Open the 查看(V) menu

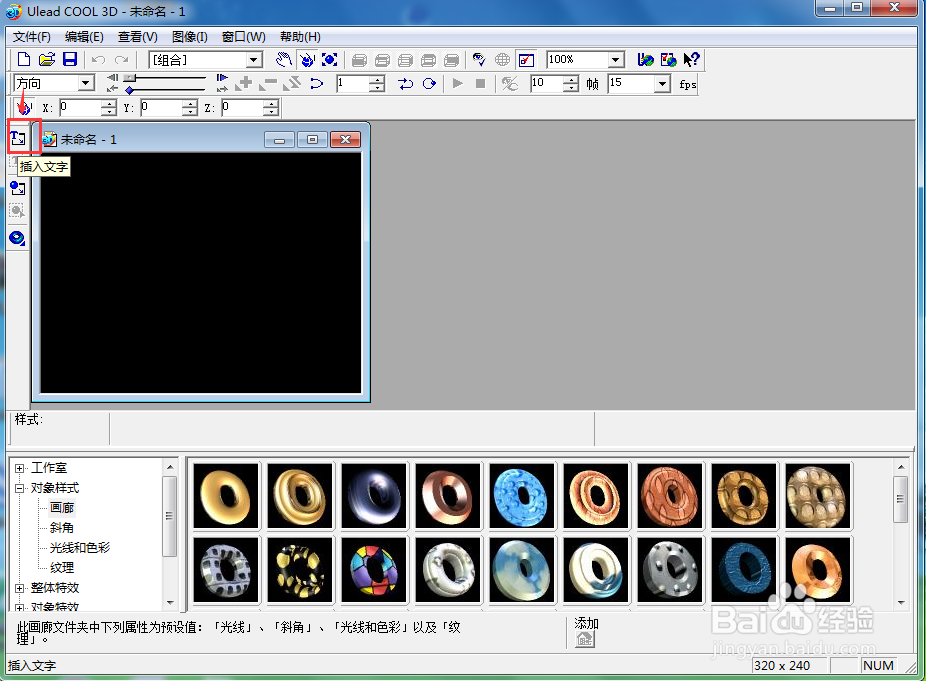[x=138, y=37]
